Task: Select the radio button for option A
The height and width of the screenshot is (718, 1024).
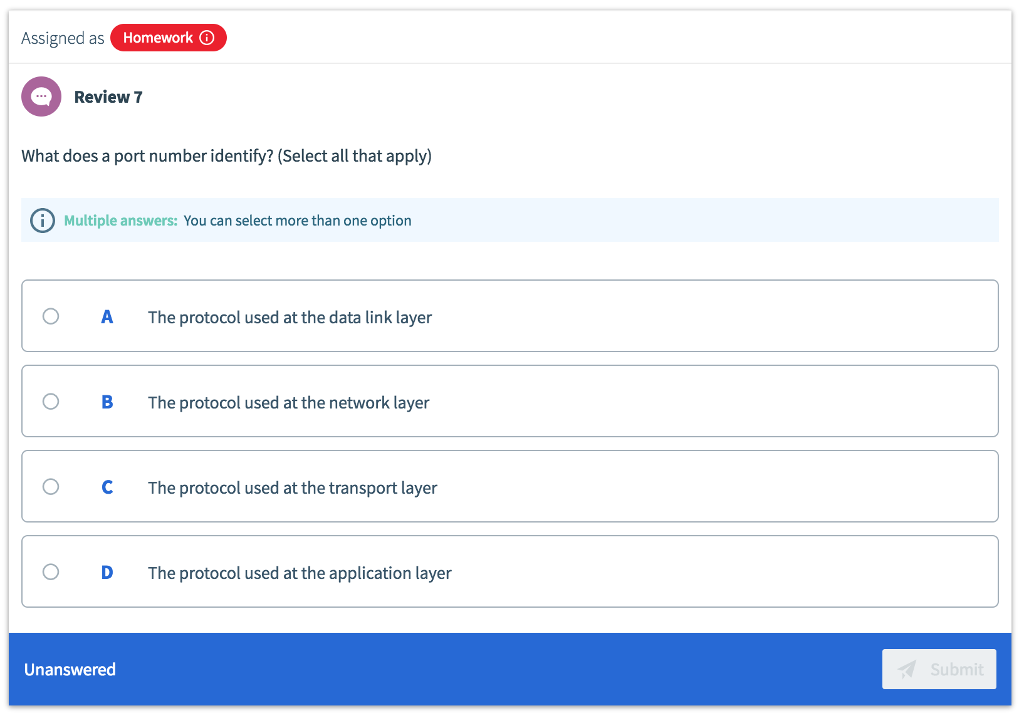Action: coord(51,316)
